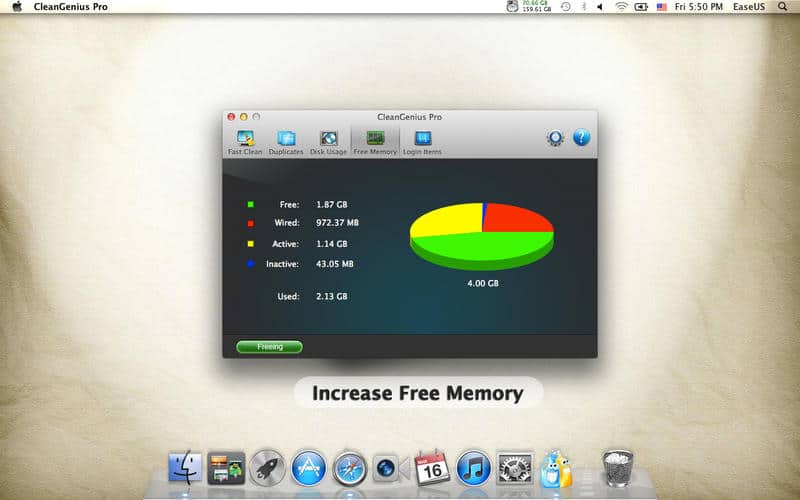Open the camera app in the Dock
The width and height of the screenshot is (800, 500).
390,468
